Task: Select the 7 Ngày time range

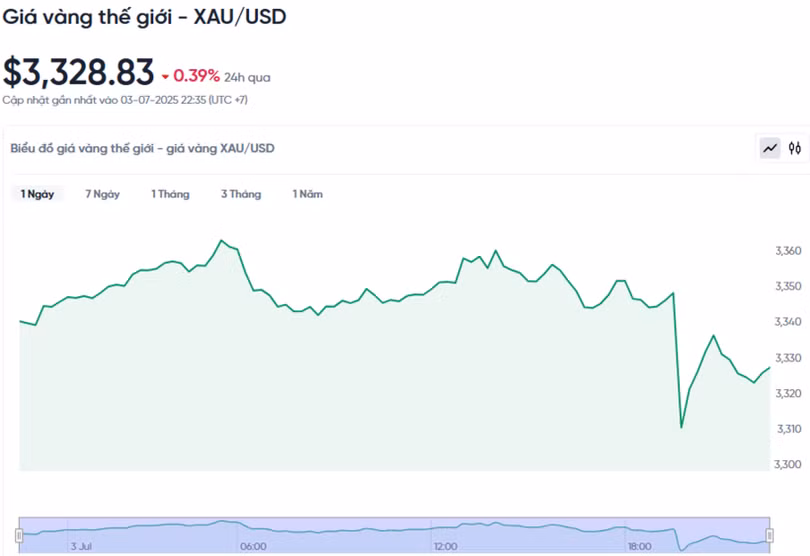Action: (x=102, y=194)
